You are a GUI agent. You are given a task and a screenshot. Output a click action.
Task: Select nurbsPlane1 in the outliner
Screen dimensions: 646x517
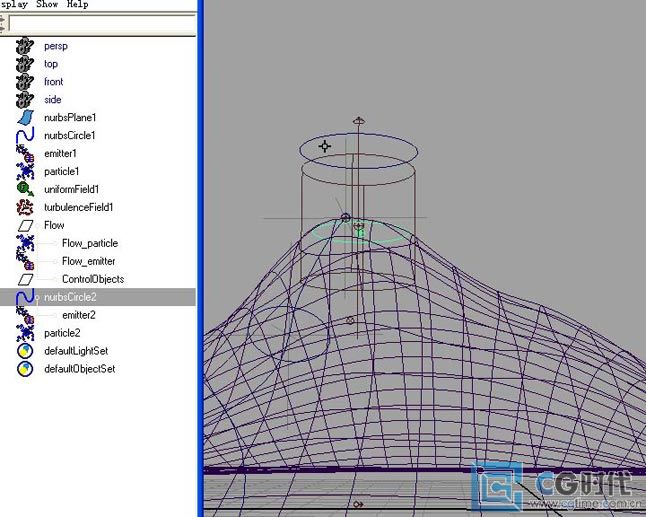[70, 117]
